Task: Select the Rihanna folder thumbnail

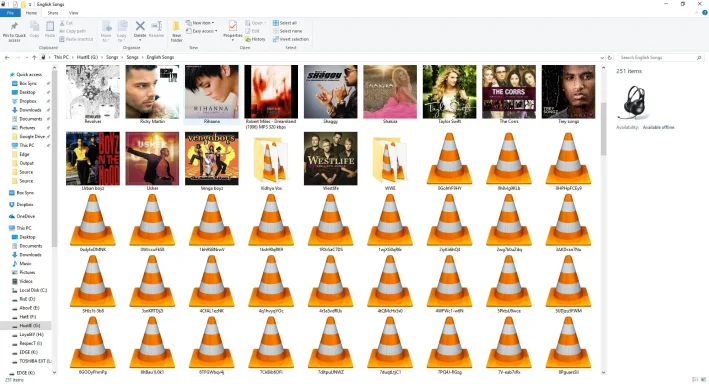Action: click(x=212, y=94)
